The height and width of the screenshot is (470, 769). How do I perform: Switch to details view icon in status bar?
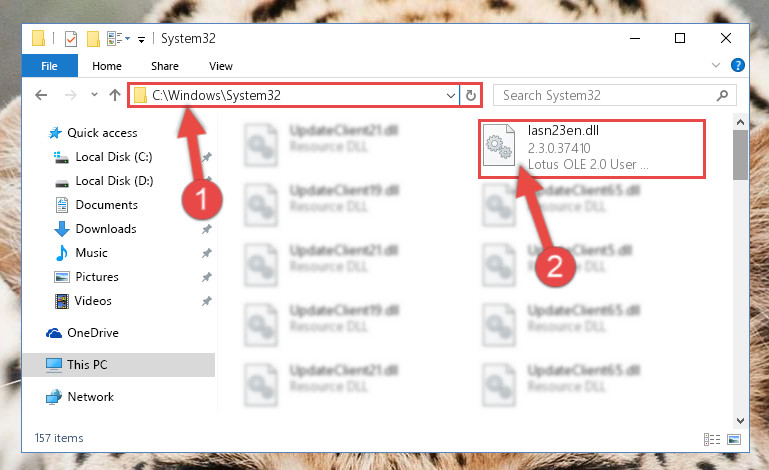point(712,439)
